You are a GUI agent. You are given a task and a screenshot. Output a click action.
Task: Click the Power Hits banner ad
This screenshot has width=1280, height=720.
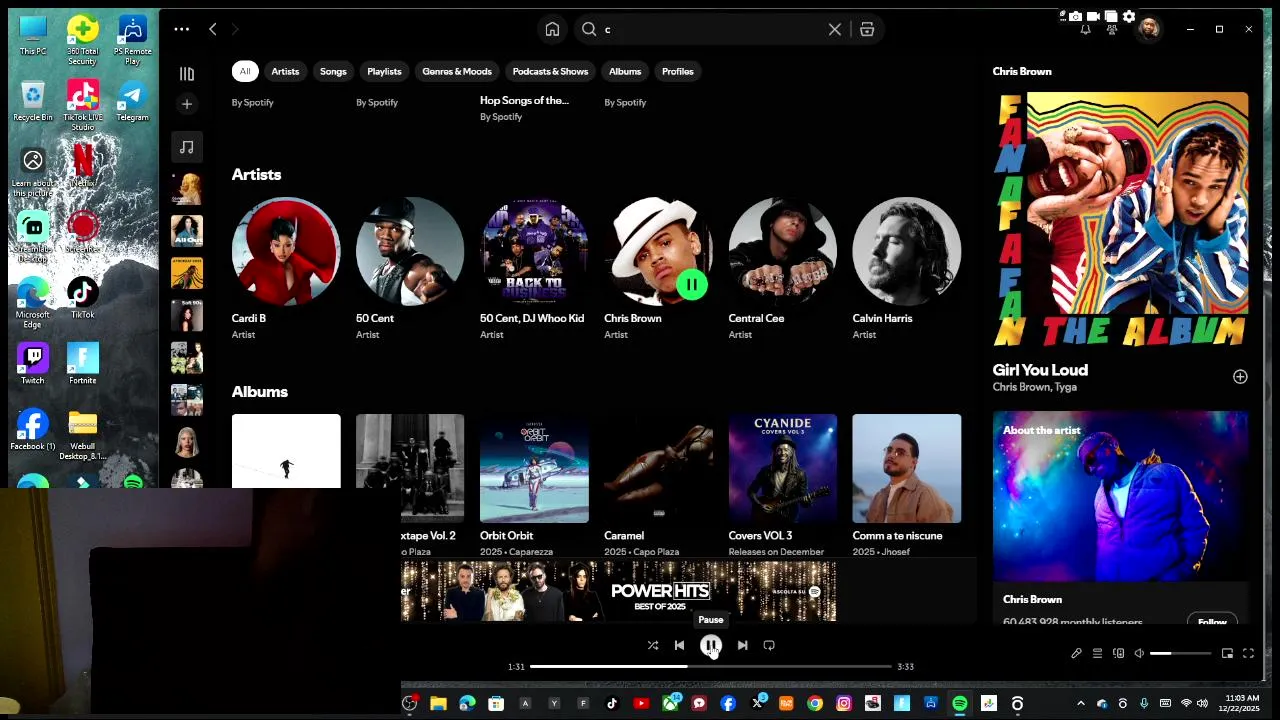pos(618,591)
